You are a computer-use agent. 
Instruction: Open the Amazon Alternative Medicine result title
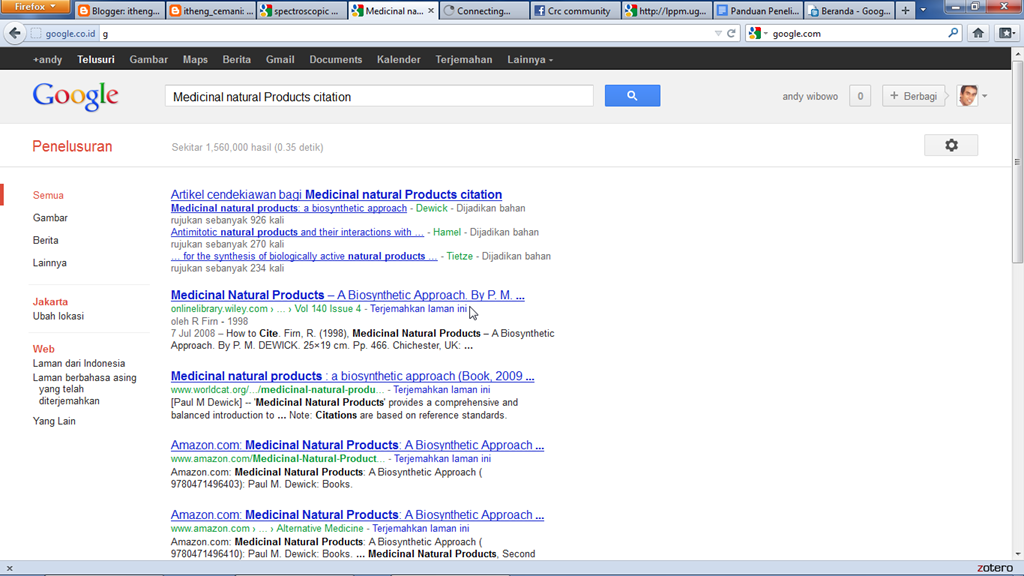(357, 515)
